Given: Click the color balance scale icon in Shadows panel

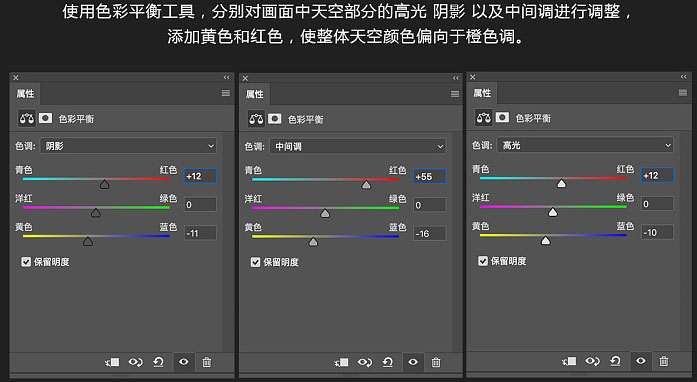Looking at the screenshot, I should pyautogui.click(x=27, y=118).
